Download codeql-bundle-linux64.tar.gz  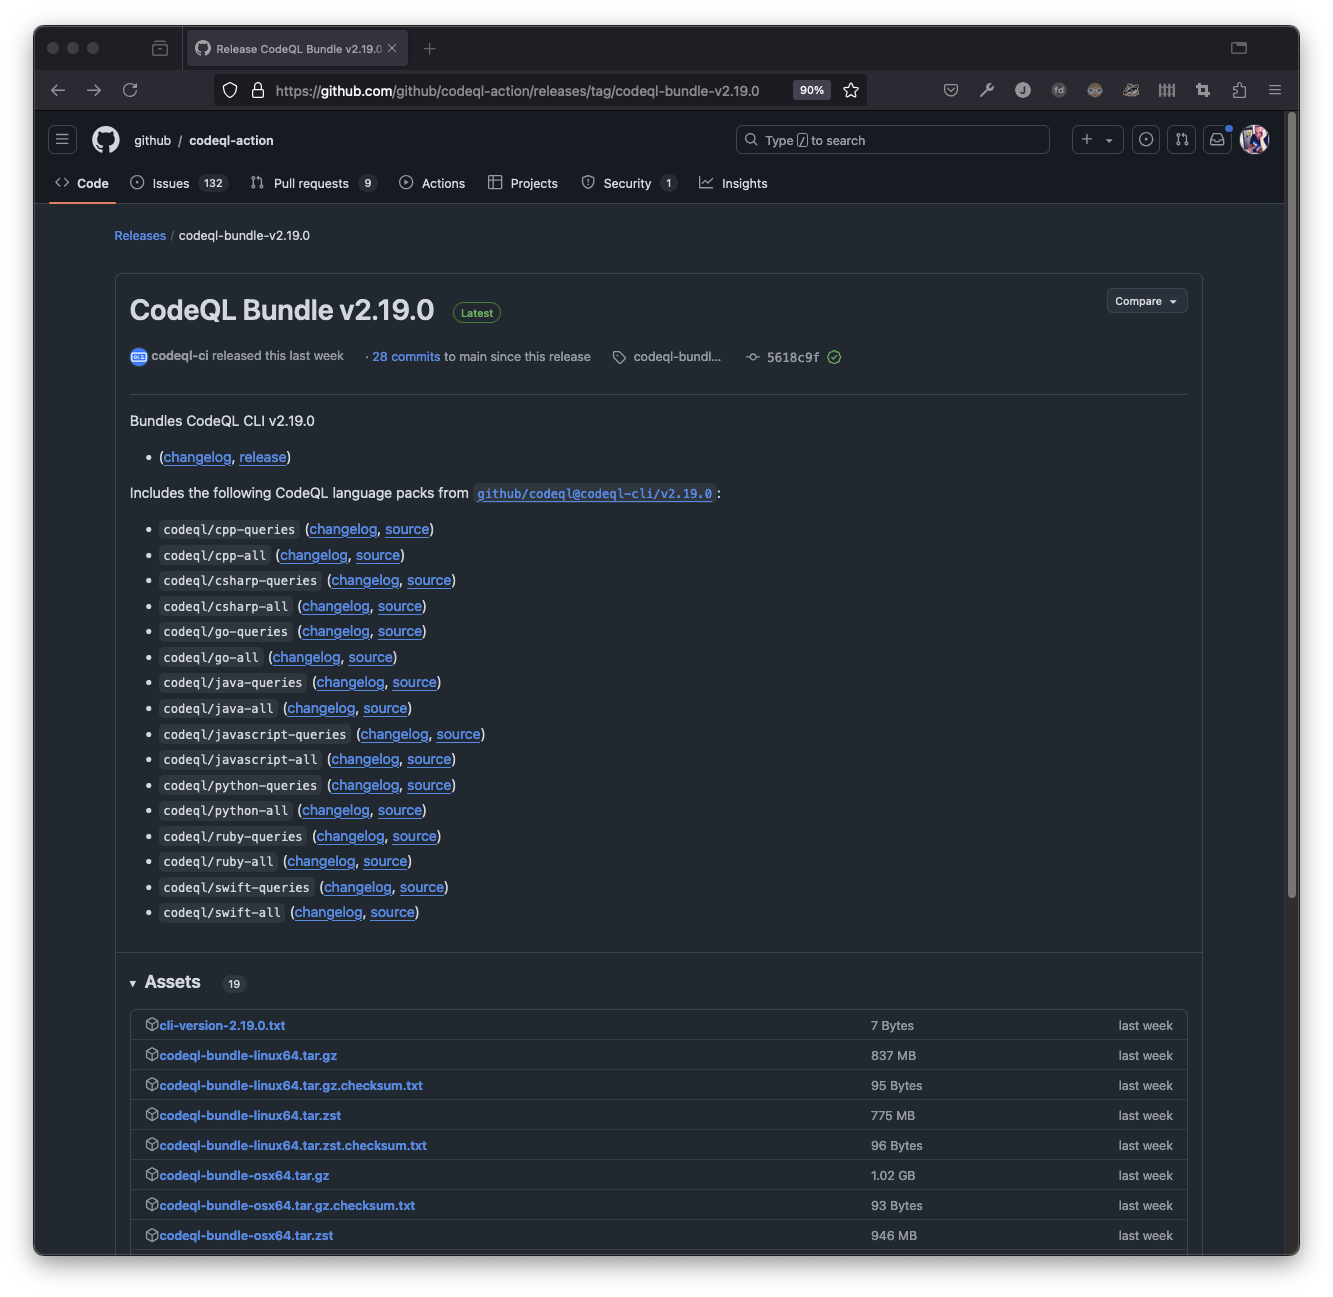[248, 1055]
